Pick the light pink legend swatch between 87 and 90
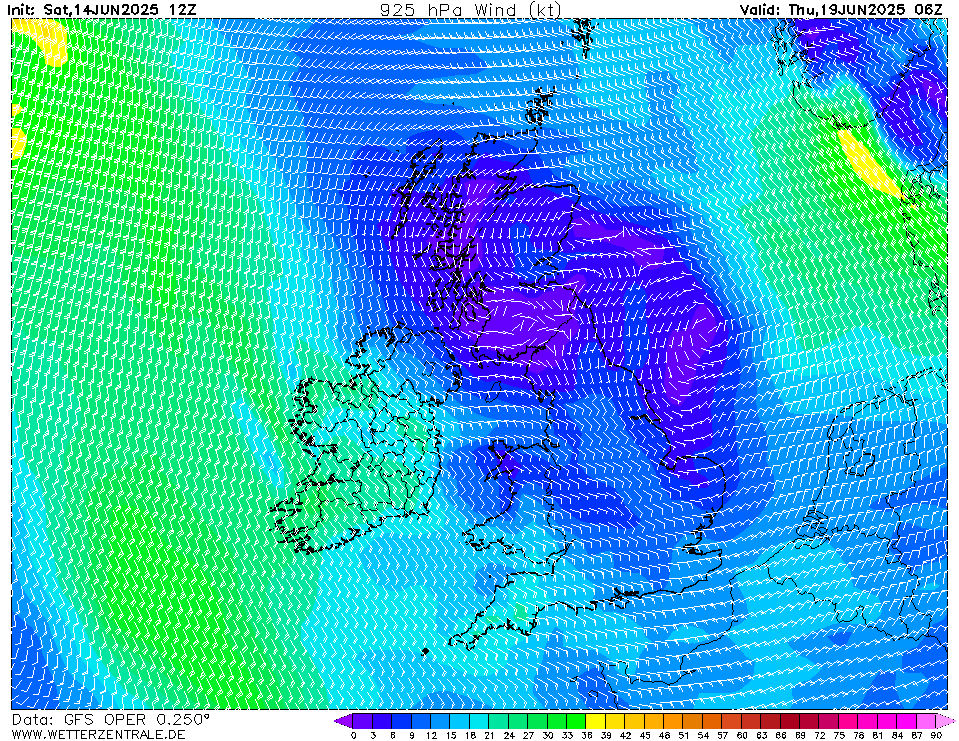The width and height of the screenshot is (959, 741). (x=925, y=721)
